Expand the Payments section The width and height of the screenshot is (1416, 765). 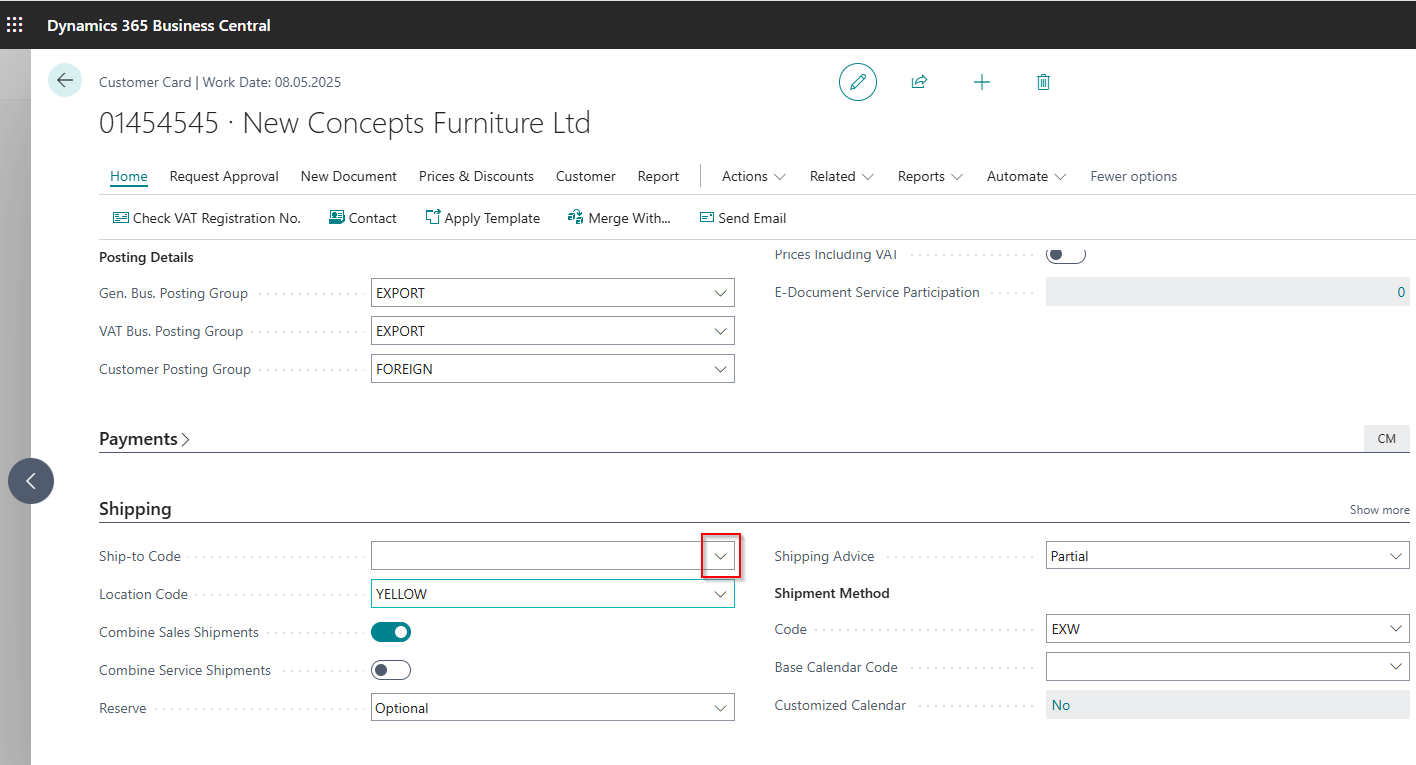144,439
